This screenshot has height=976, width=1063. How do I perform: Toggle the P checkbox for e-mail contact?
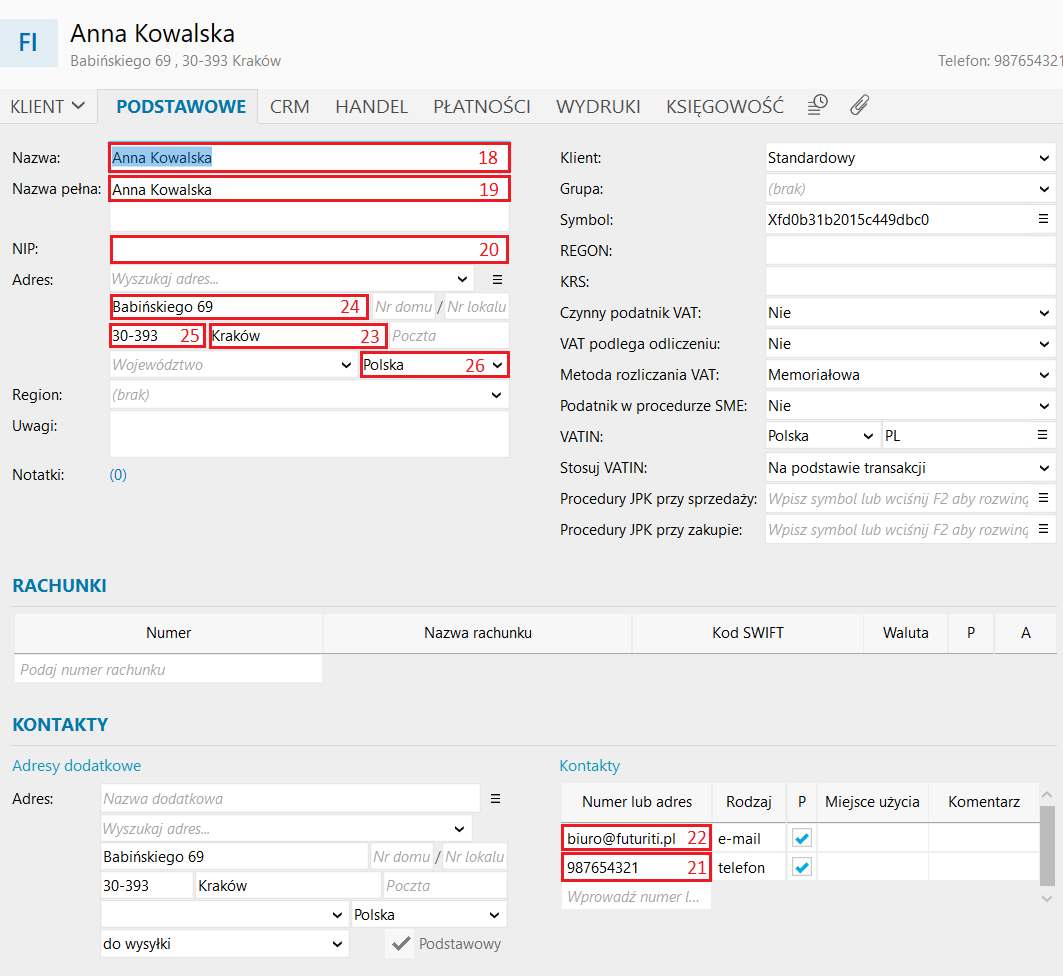(x=801, y=838)
